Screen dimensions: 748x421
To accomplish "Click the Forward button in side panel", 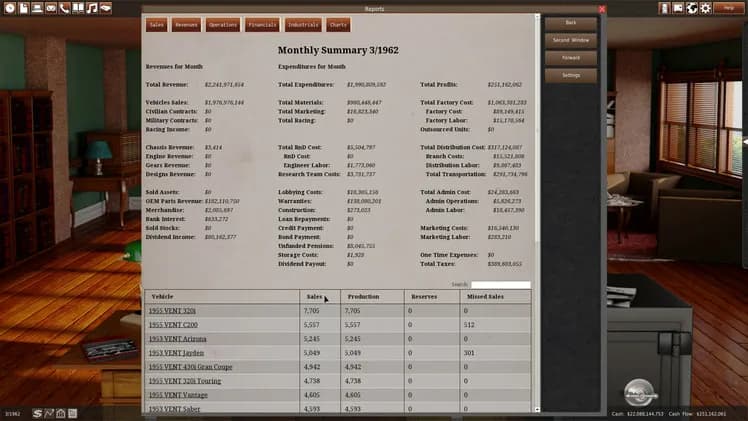I will [x=571, y=58].
